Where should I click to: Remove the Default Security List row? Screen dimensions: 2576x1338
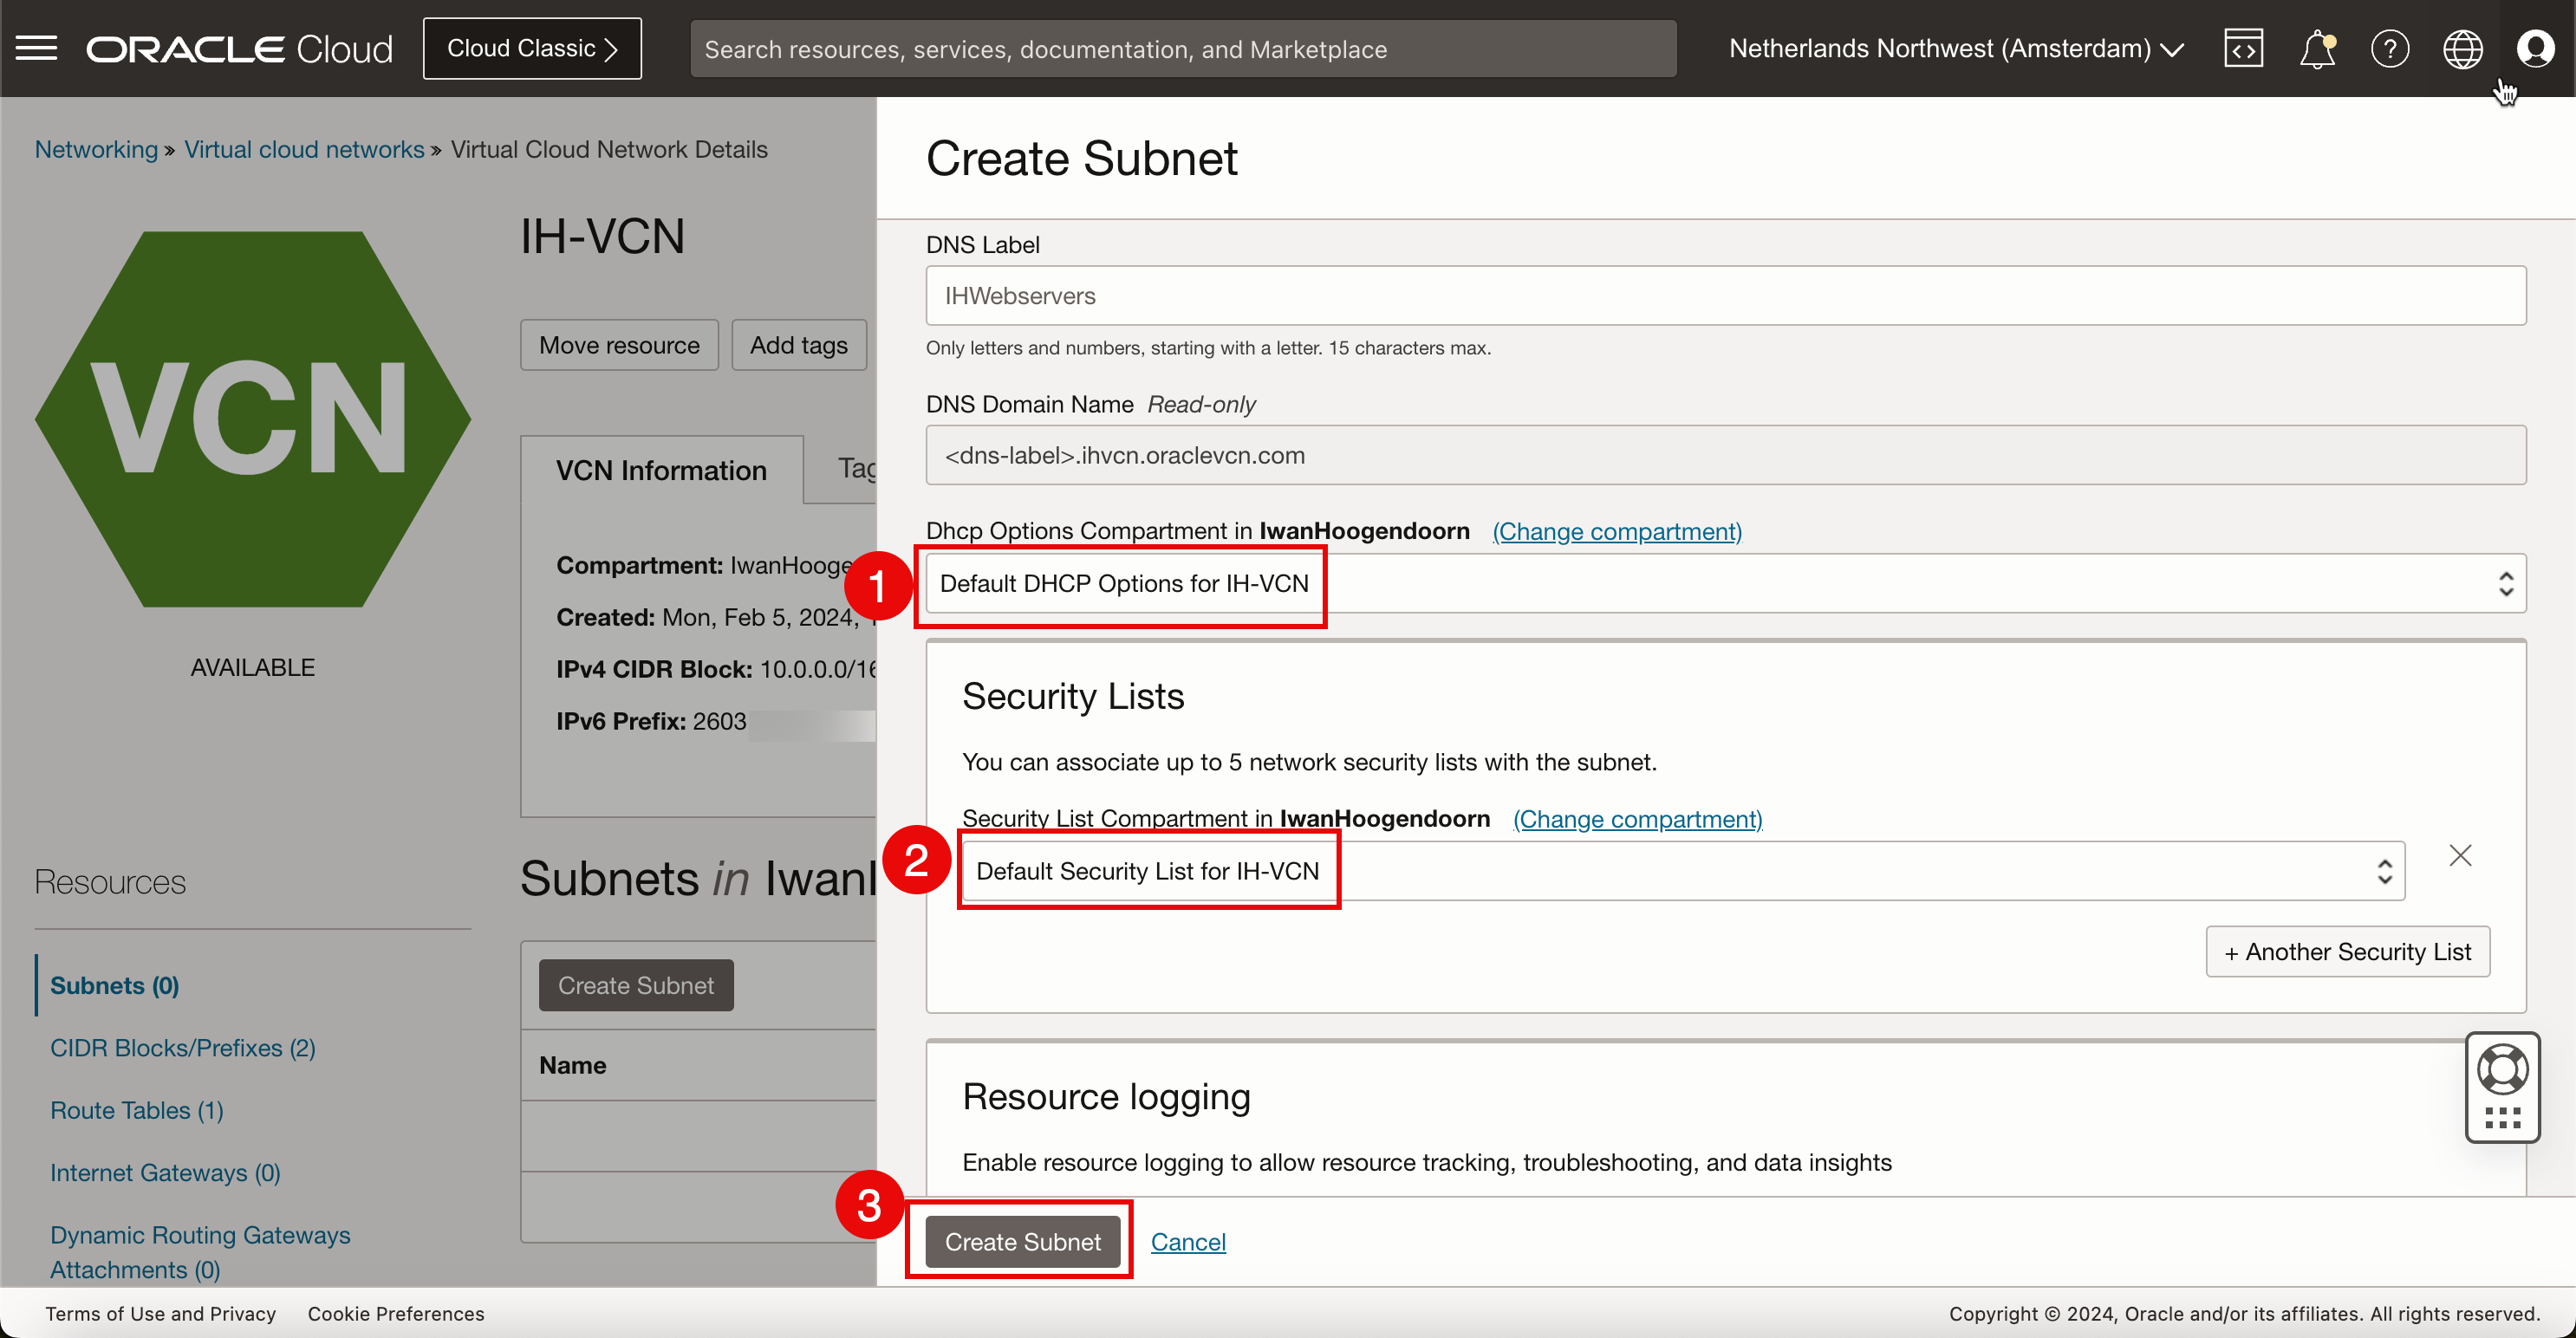click(2460, 856)
